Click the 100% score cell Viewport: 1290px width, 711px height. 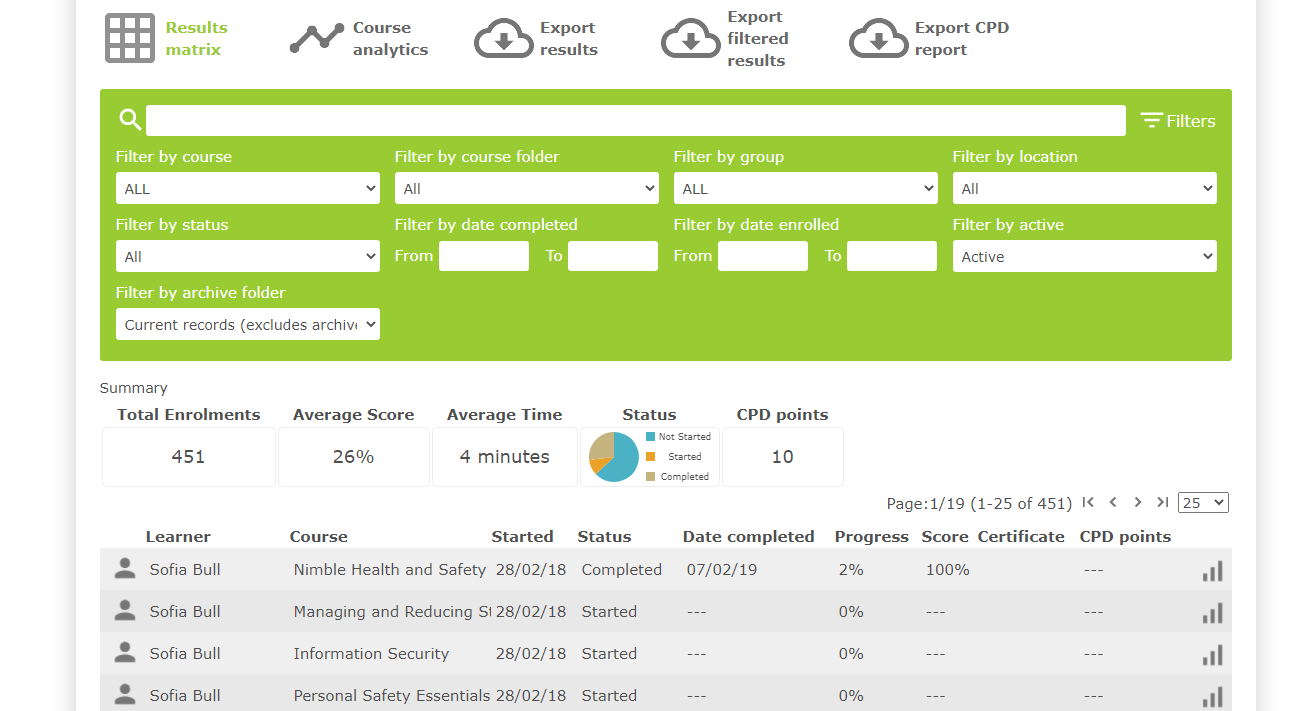(x=948, y=569)
